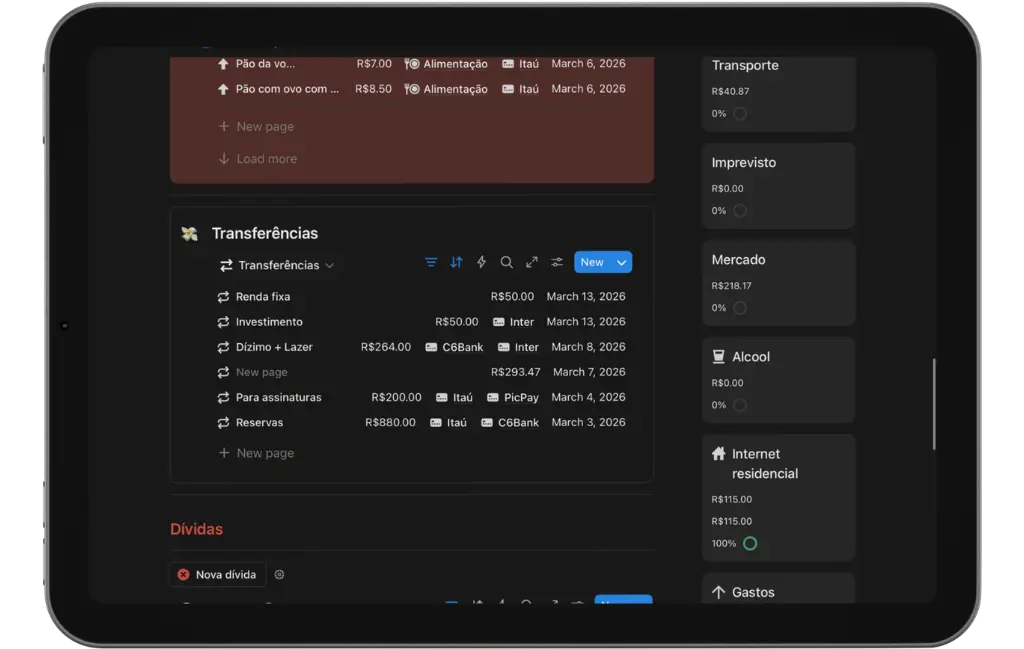This screenshot has width=1024, height=649.
Task: Click the March 13, 2026 date on Renda fixa
Action: [x=586, y=297]
